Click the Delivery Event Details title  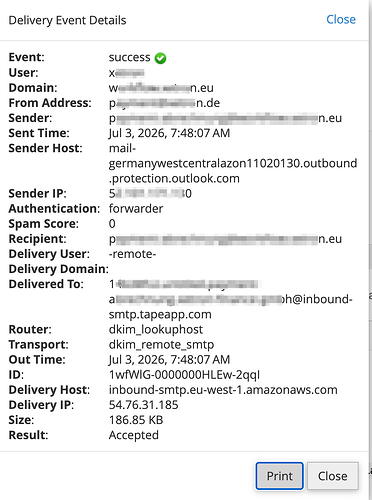[67, 20]
